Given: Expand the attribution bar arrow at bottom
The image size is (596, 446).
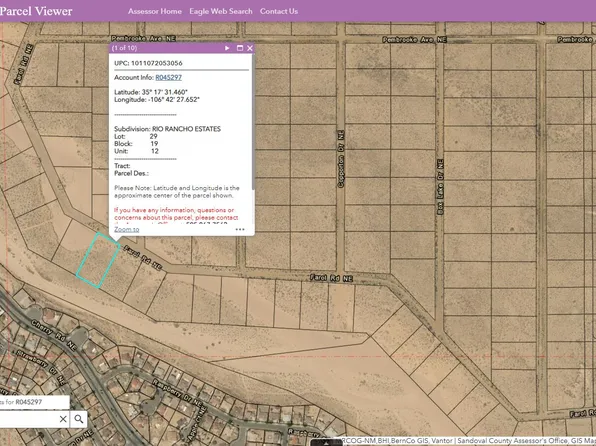Looking at the screenshot, I should click(326, 443).
